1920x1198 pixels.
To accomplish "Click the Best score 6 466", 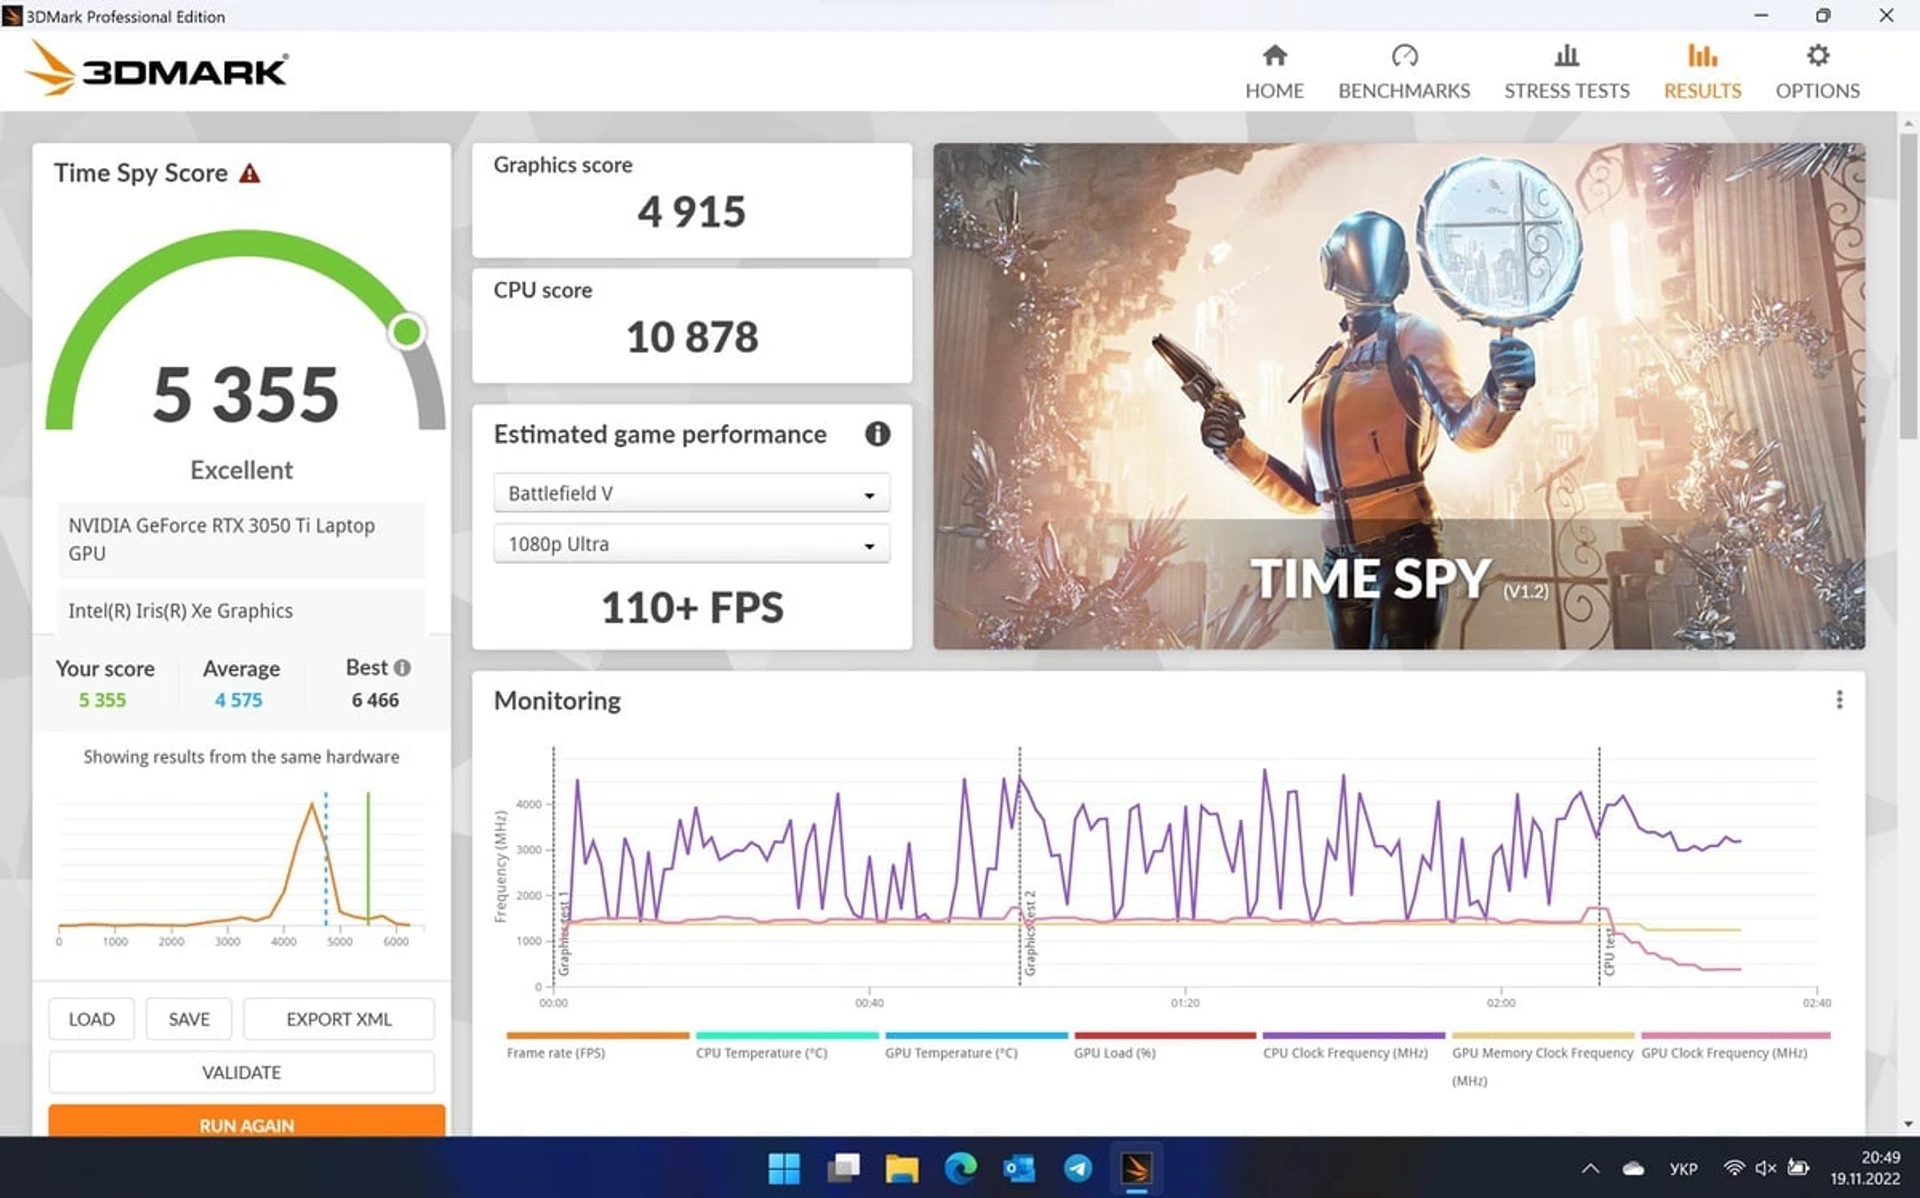I will tap(375, 700).
